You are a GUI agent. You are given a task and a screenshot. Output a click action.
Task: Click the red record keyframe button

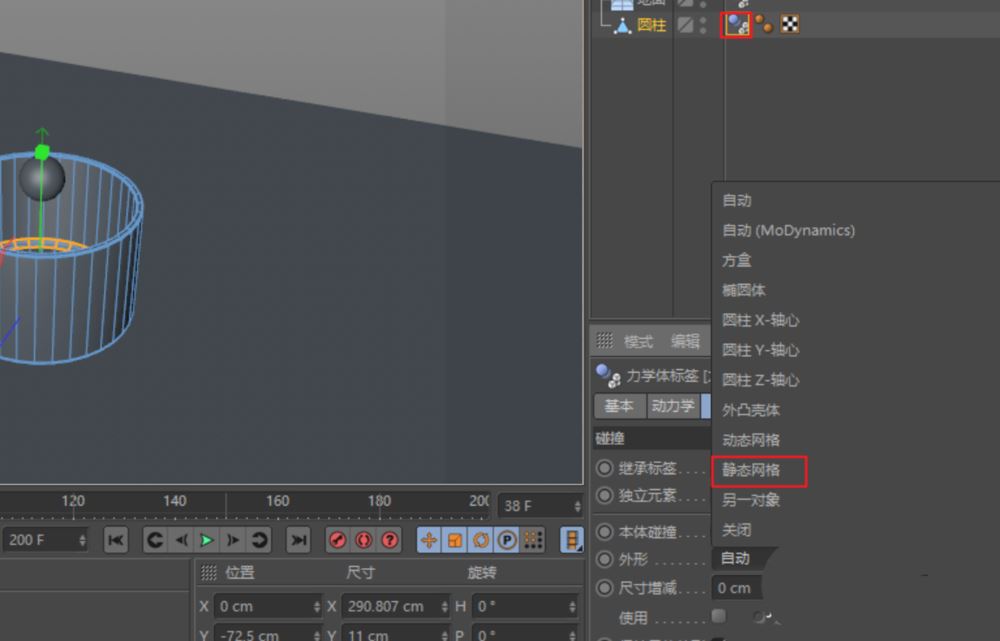click(x=337, y=540)
